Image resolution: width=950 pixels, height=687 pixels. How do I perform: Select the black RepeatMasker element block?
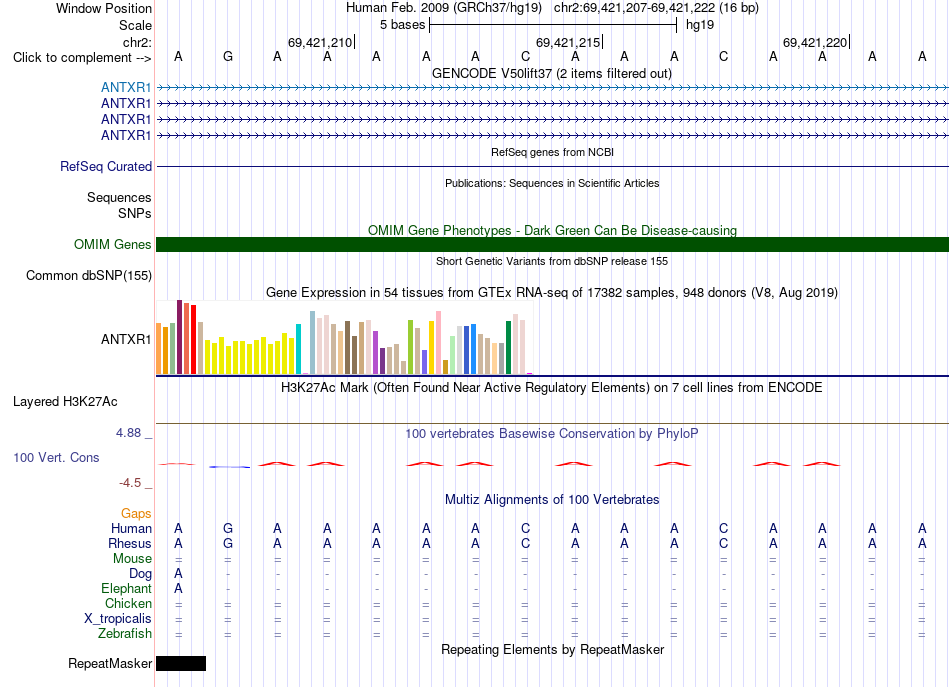click(181, 663)
